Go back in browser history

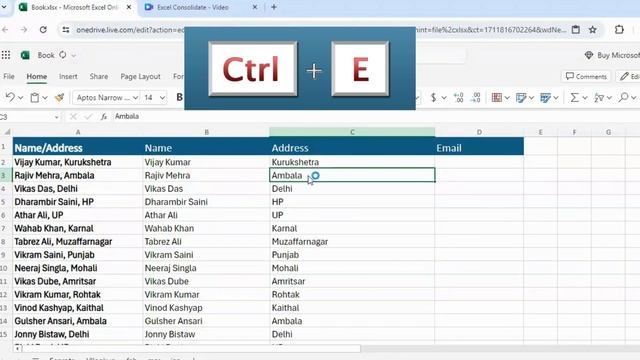(x=5, y=30)
